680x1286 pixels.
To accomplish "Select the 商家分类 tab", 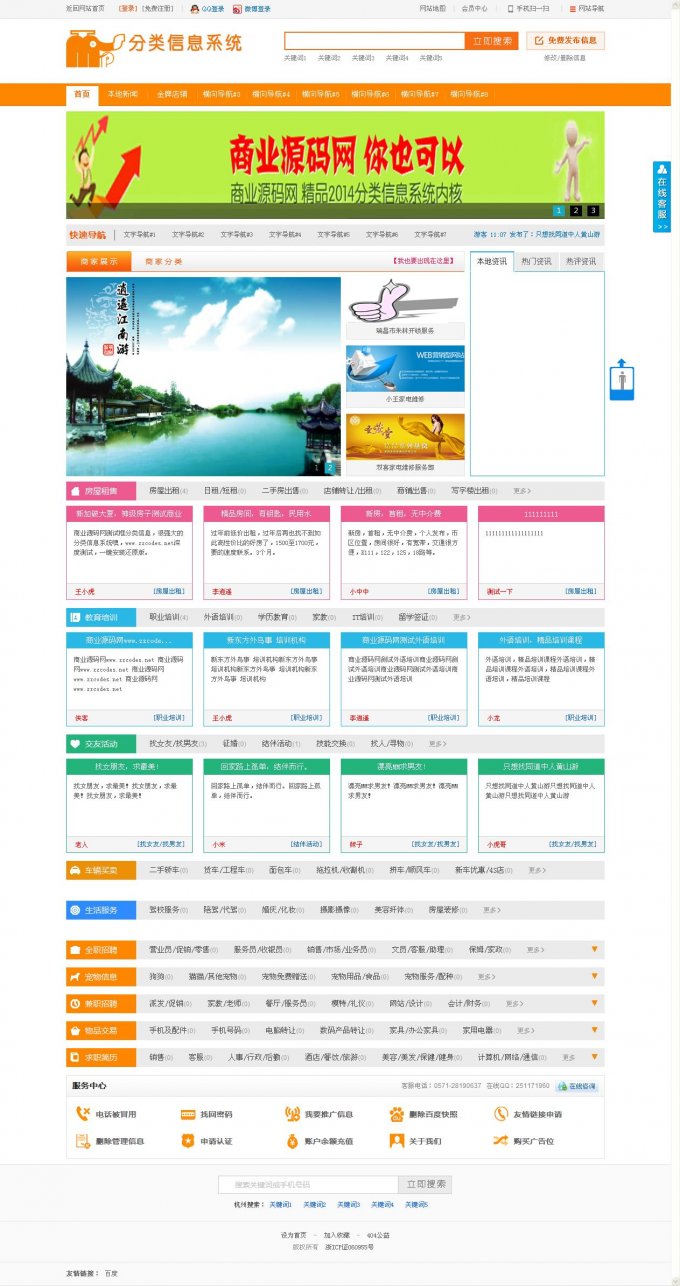I will point(164,262).
